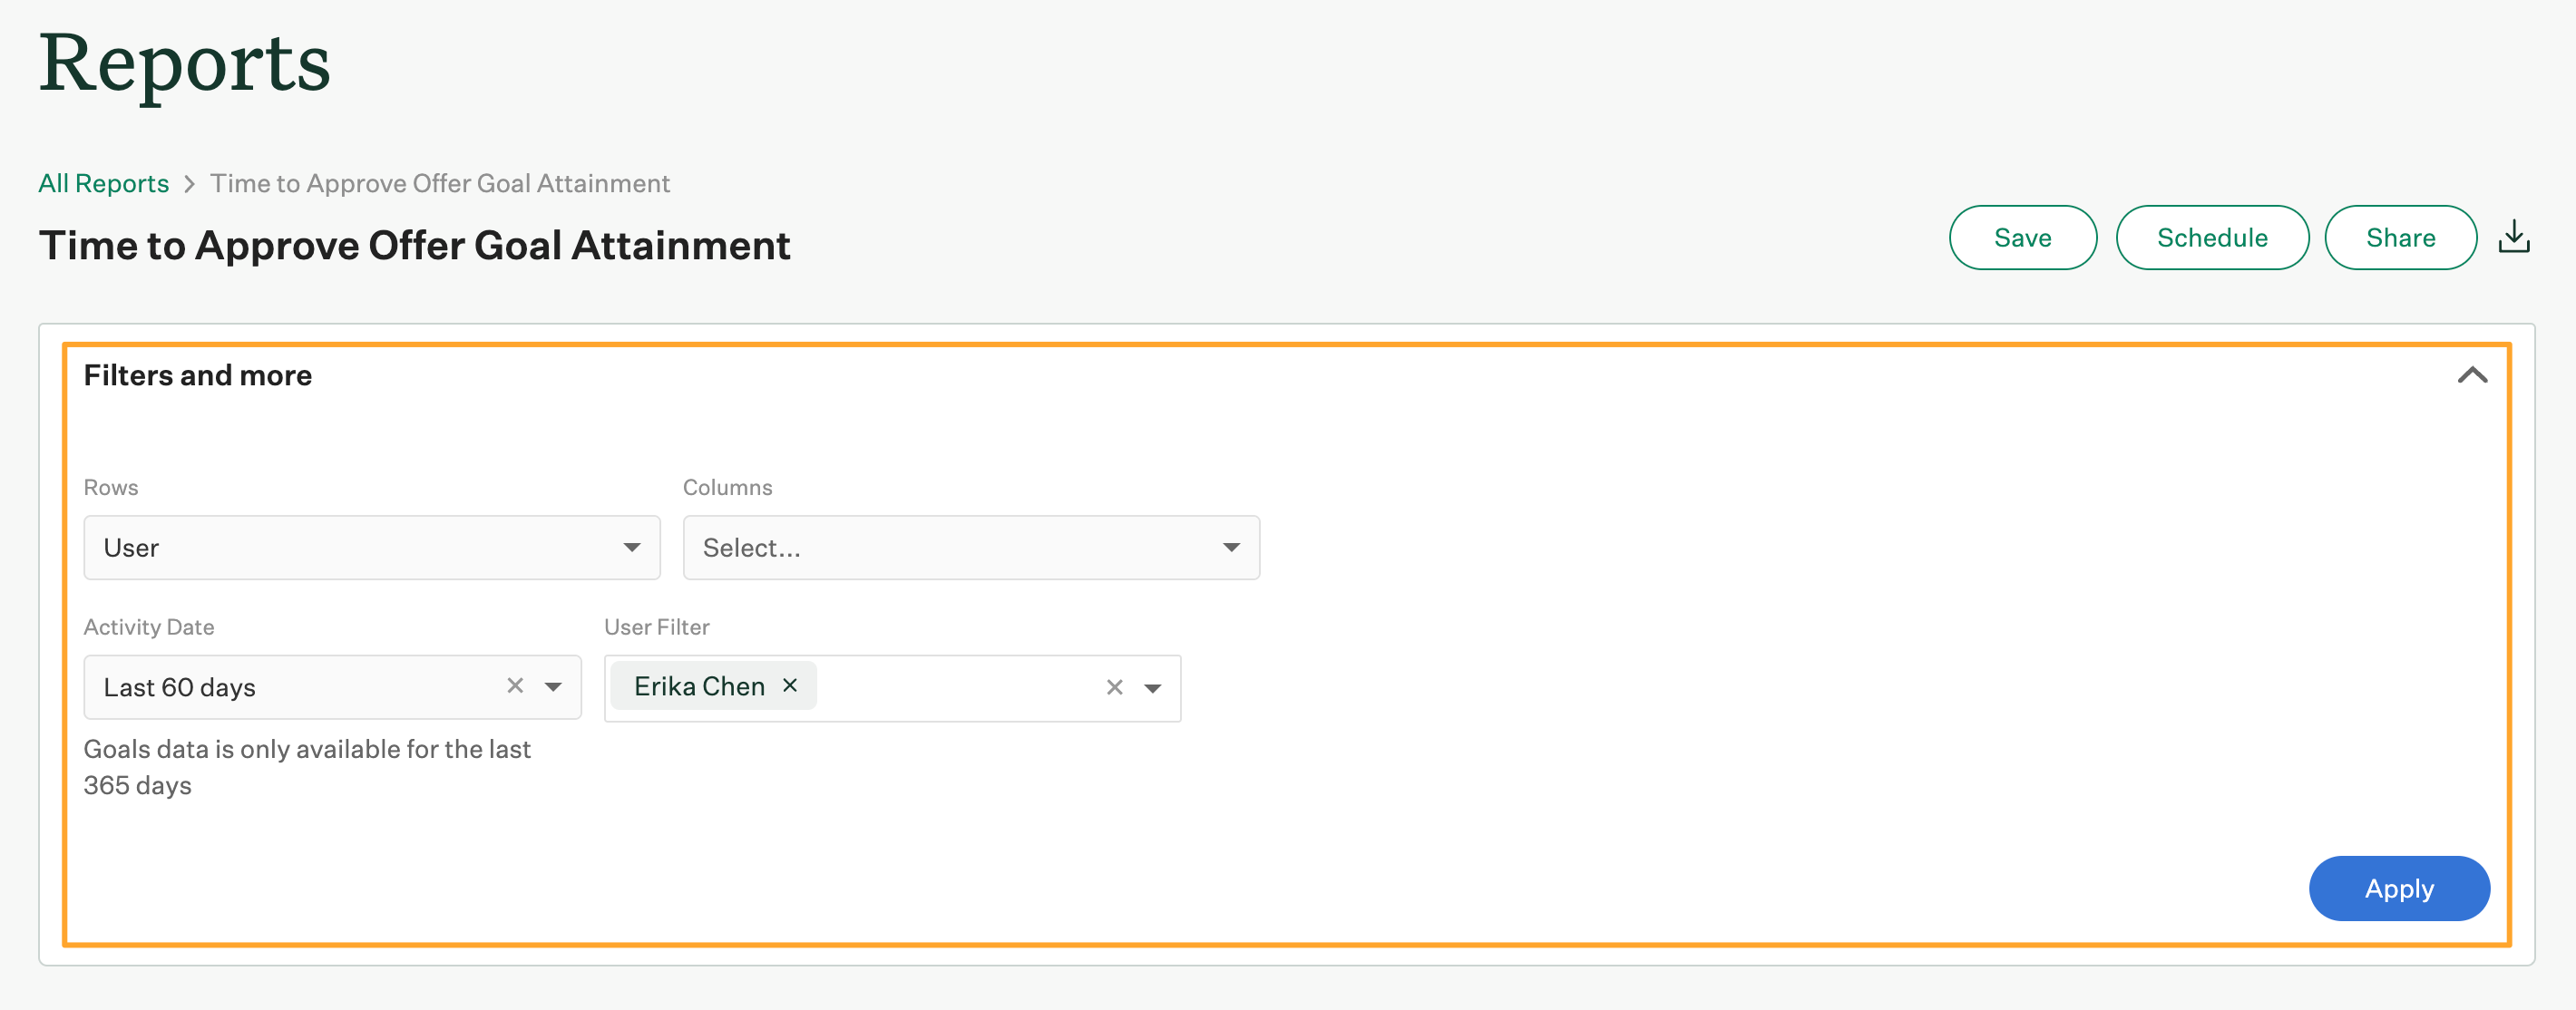Screen dimensions: 2576x1010
Task: Download the report using the download icon
Action: tap(2513, 238)
